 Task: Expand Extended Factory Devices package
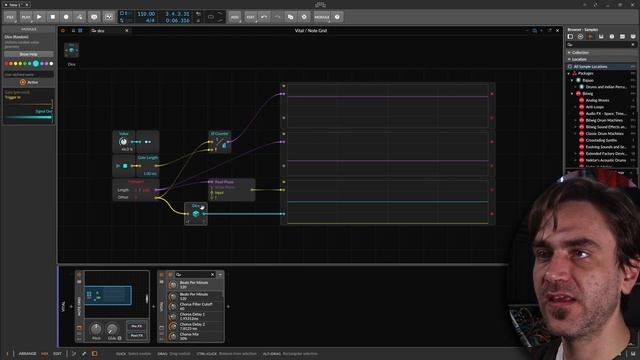(576, 154)
